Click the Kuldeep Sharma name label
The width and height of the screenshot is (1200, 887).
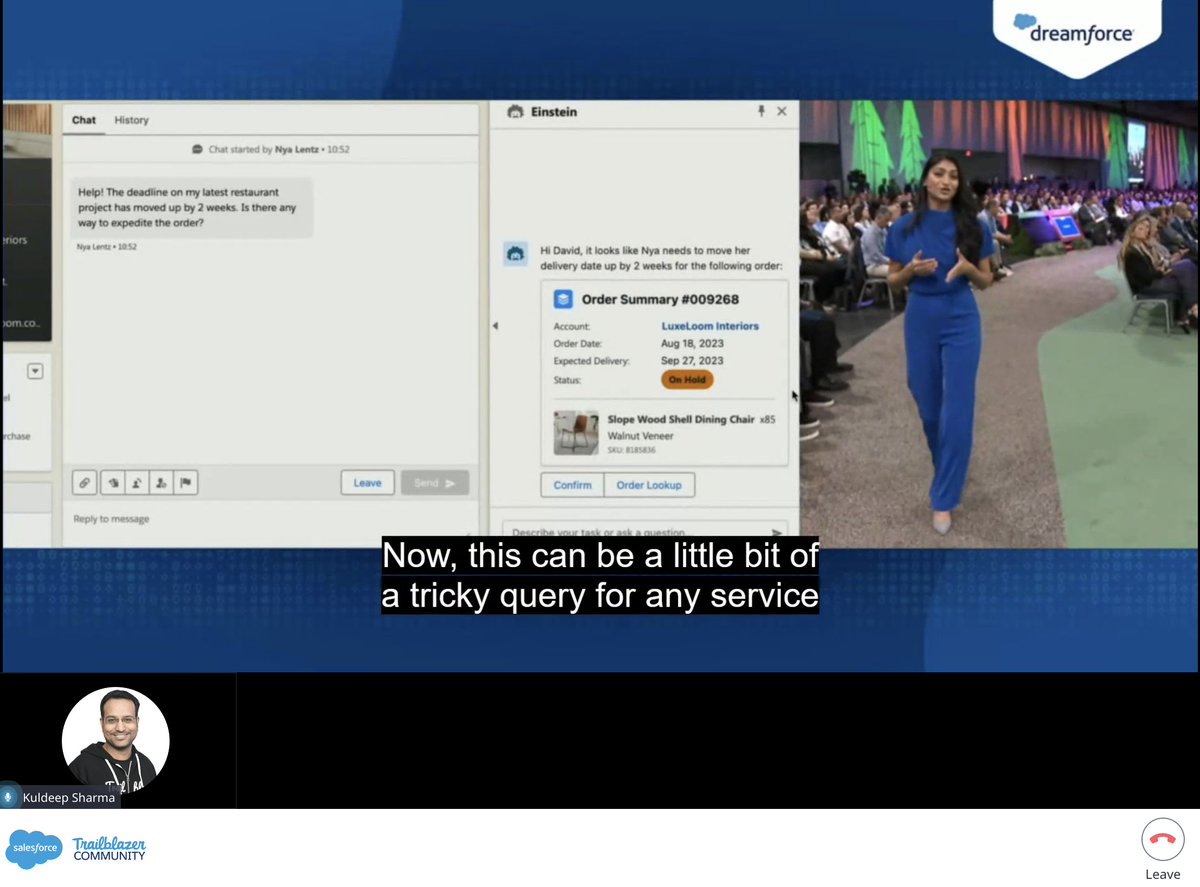[x=69, y=798]
